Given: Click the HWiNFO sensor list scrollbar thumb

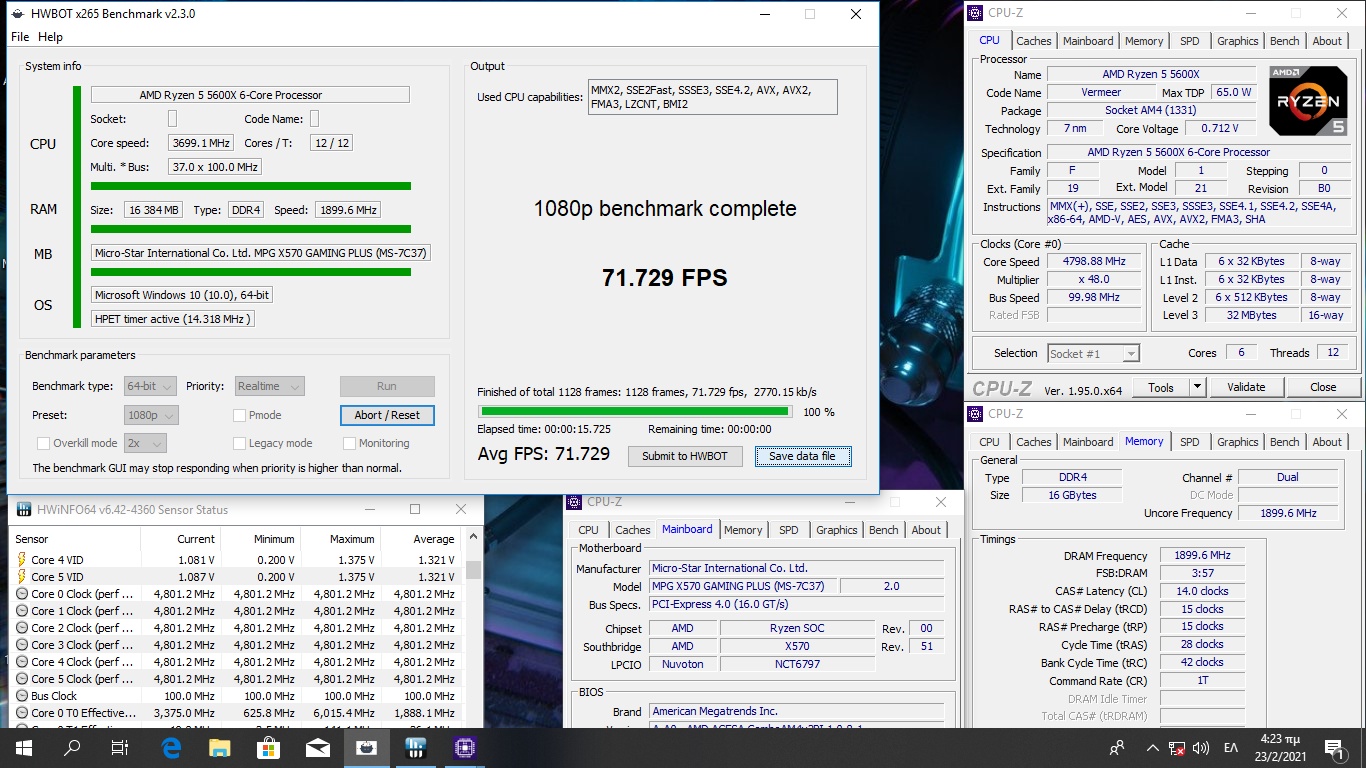Looking at the screenshot, I should pyautogui.click(x=473, y=570).
